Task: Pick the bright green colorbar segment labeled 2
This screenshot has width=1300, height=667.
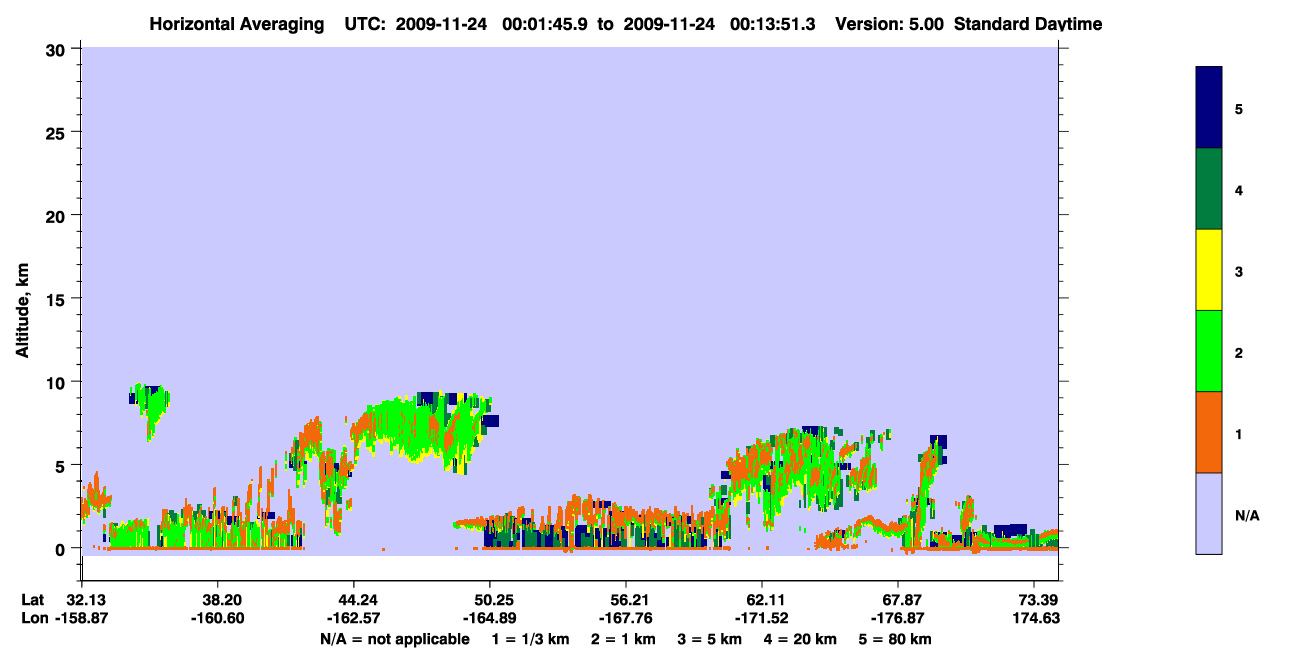Action: pos(1209,351)
